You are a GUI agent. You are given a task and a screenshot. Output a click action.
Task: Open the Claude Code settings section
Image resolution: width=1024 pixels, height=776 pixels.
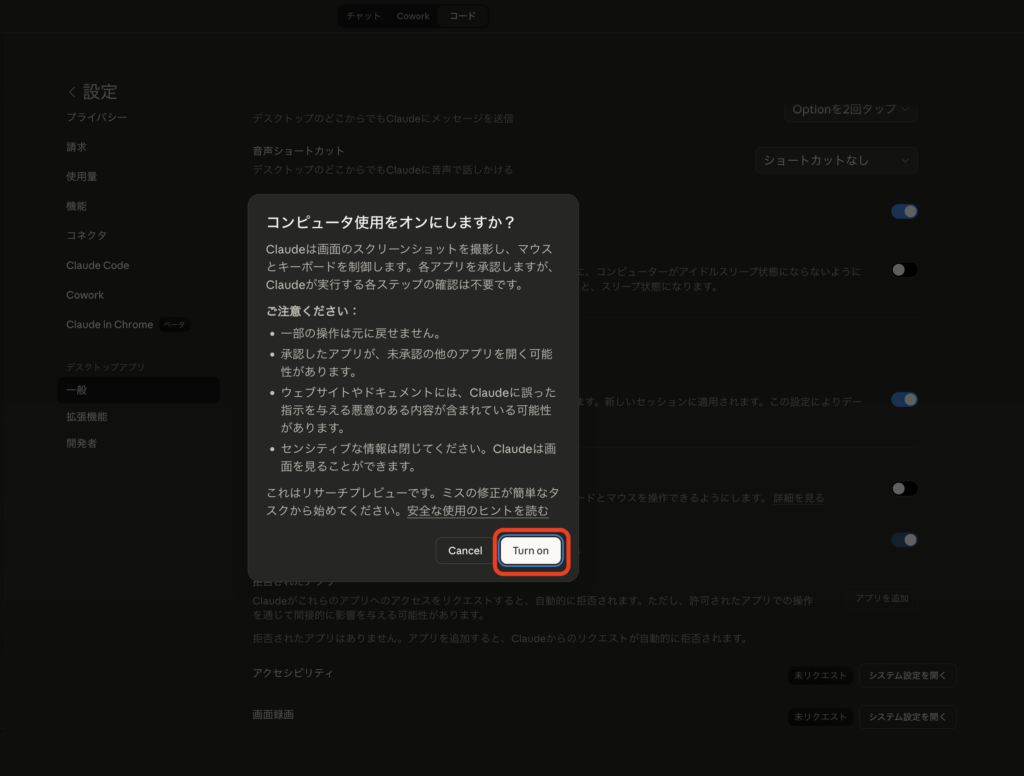[x=97, y=265]
